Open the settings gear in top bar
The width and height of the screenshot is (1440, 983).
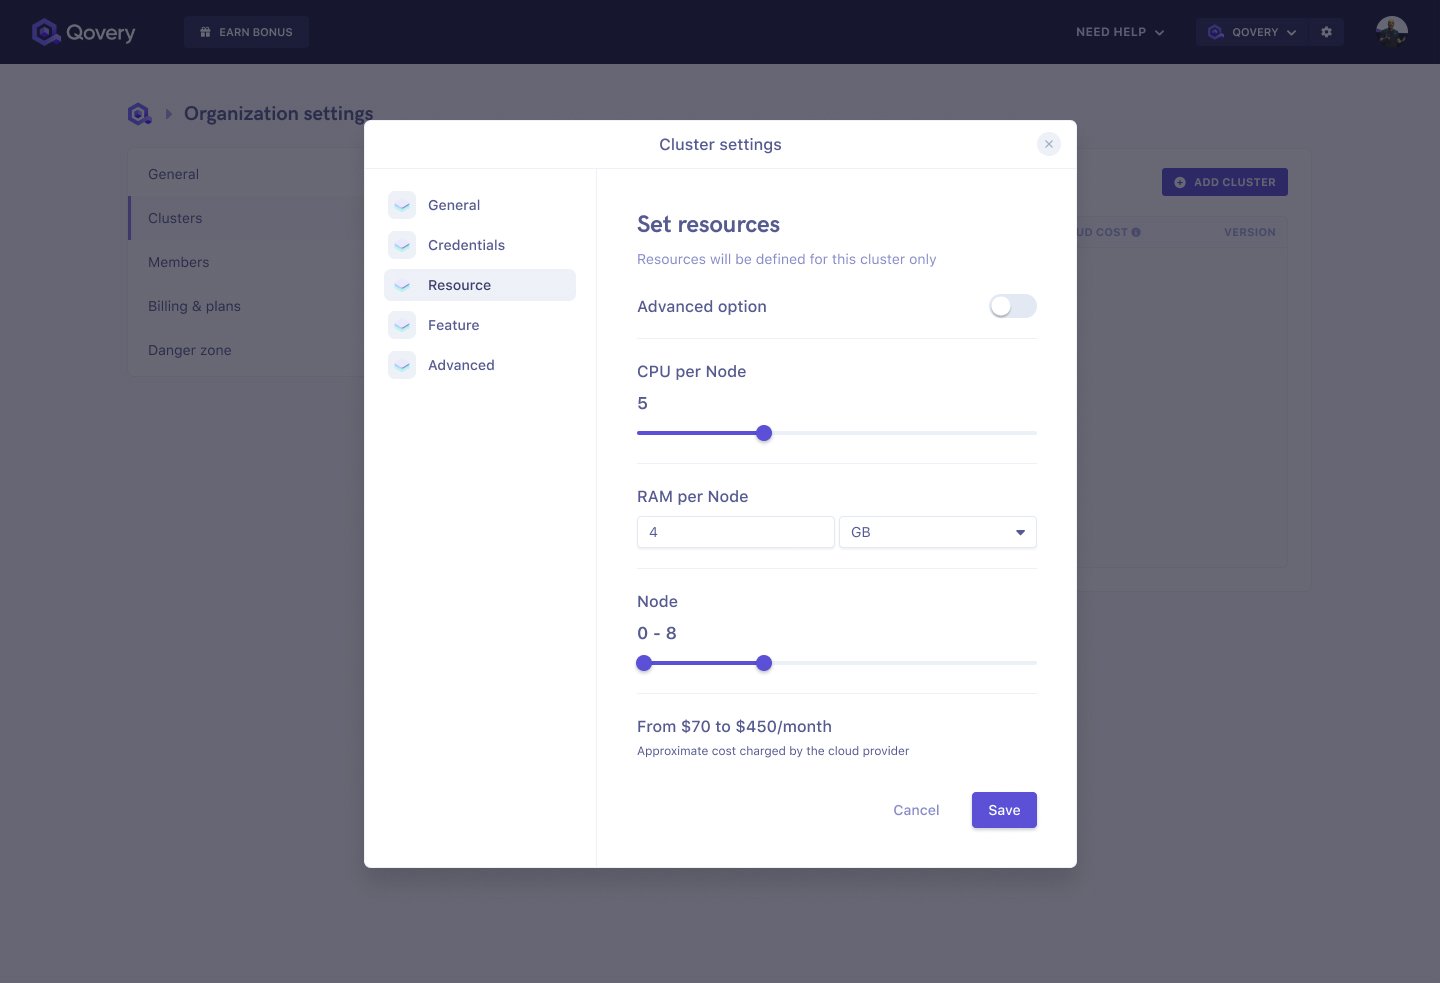point(1326,32)
